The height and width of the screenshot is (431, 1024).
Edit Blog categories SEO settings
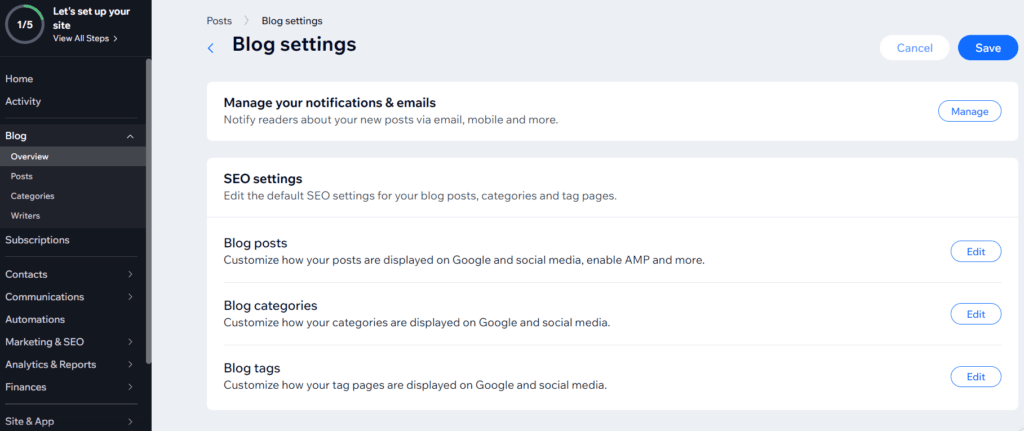pos(976,314)
